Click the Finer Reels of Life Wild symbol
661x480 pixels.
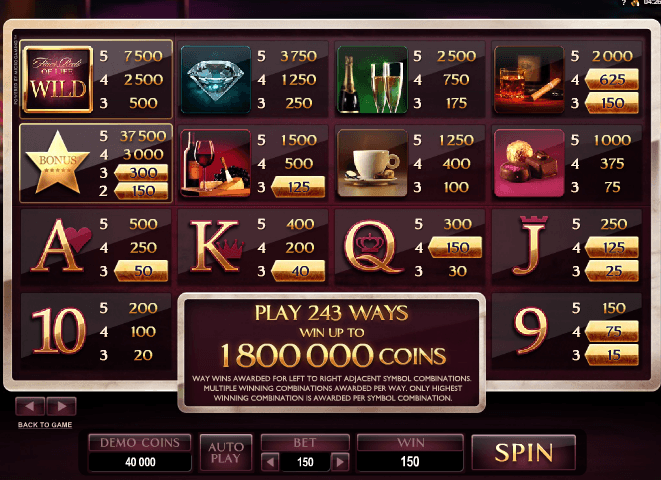(58, 80)
